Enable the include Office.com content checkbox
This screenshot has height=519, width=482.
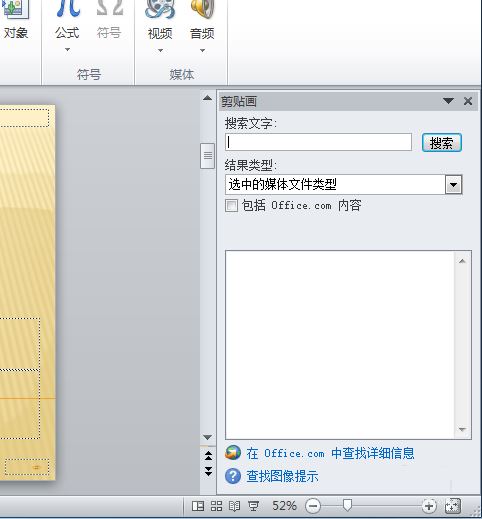tap(231, 206)
